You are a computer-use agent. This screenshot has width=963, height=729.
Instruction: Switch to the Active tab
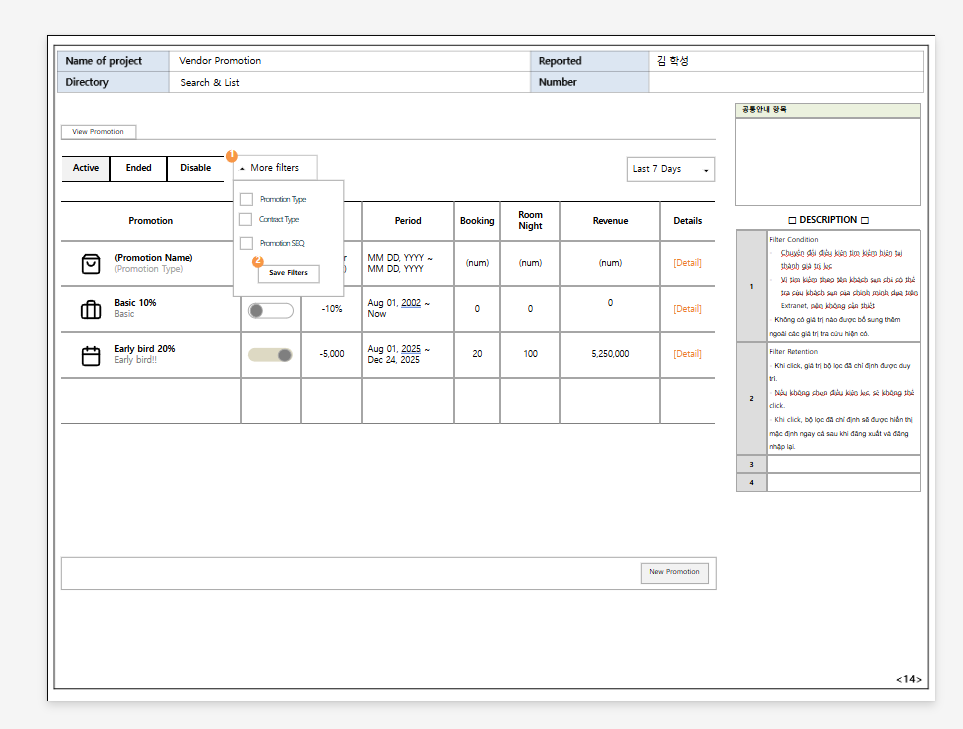(x=86, y=168)
